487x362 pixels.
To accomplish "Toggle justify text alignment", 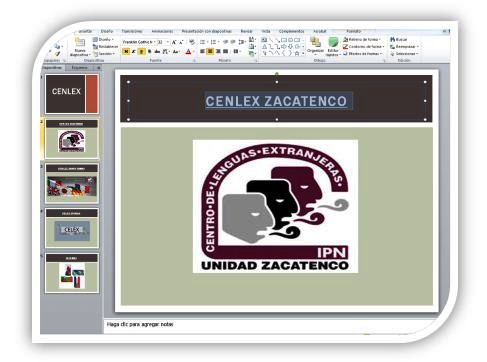I will (226, 51).
